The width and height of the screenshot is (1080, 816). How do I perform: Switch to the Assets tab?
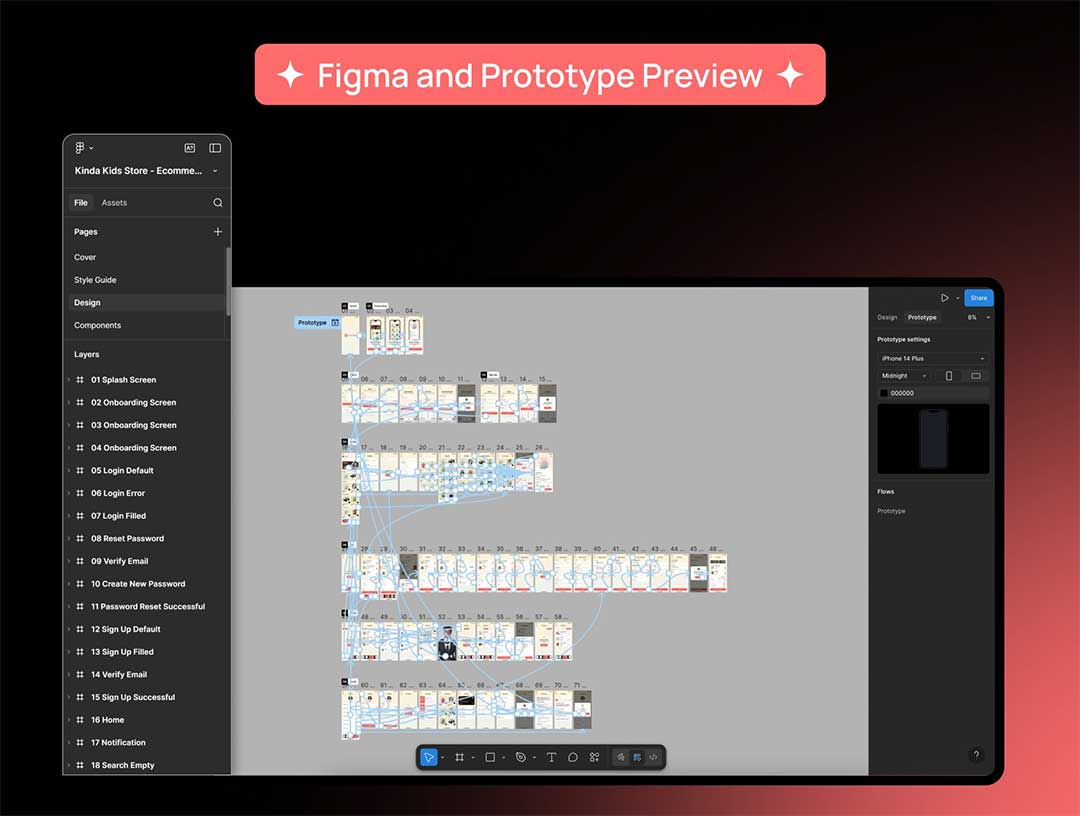[x=114, y=203]
